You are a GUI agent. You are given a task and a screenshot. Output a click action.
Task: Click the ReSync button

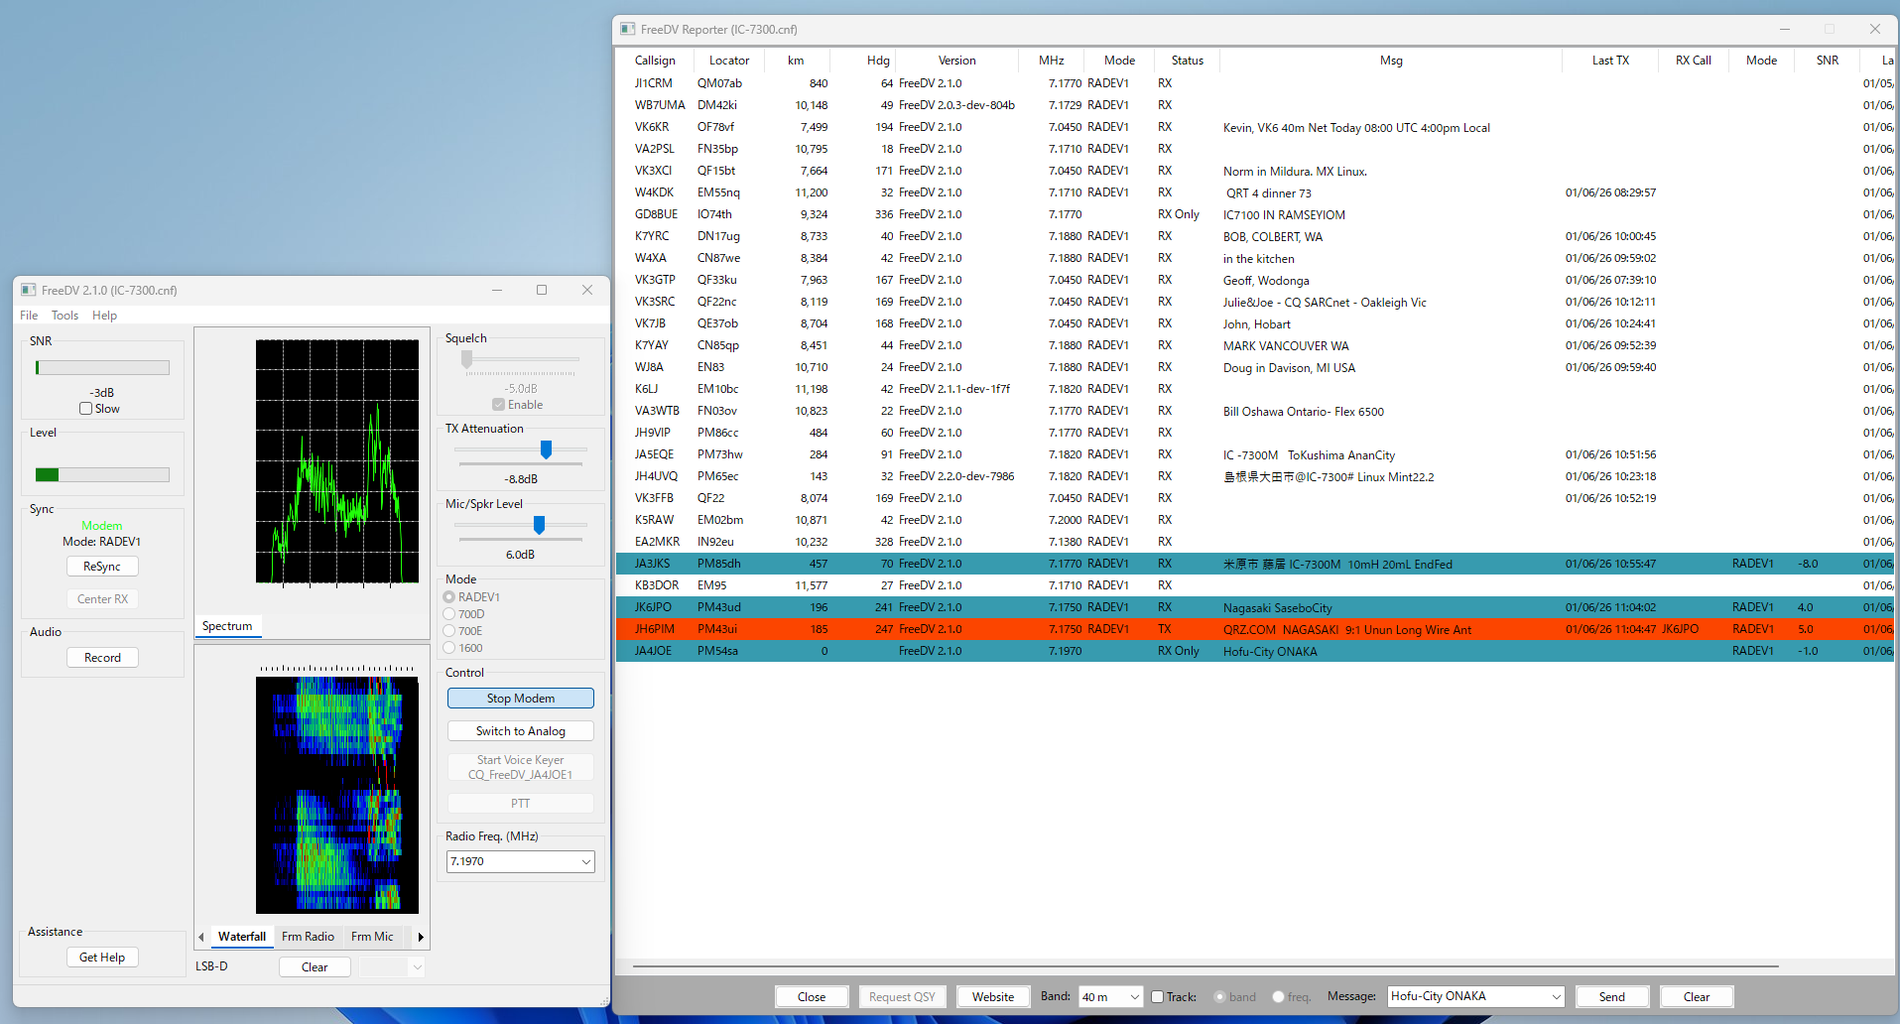102,566
